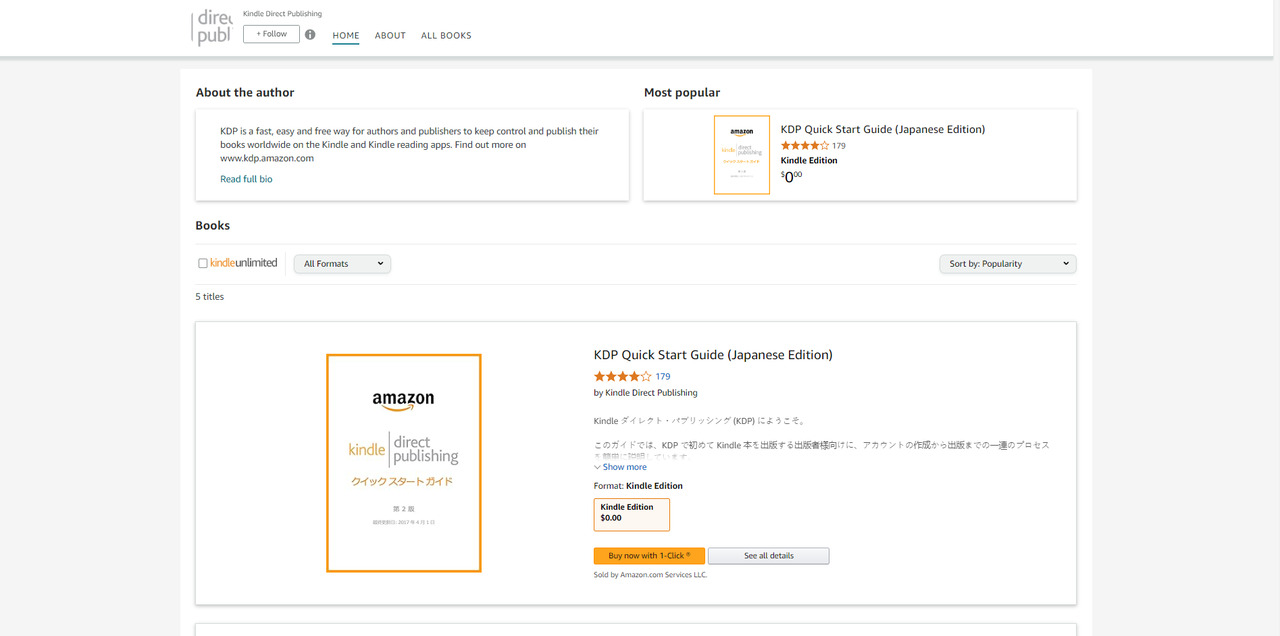Open the All Formats dropdown
Screen dimensions: 1280x636
click(x=342, y=263)
